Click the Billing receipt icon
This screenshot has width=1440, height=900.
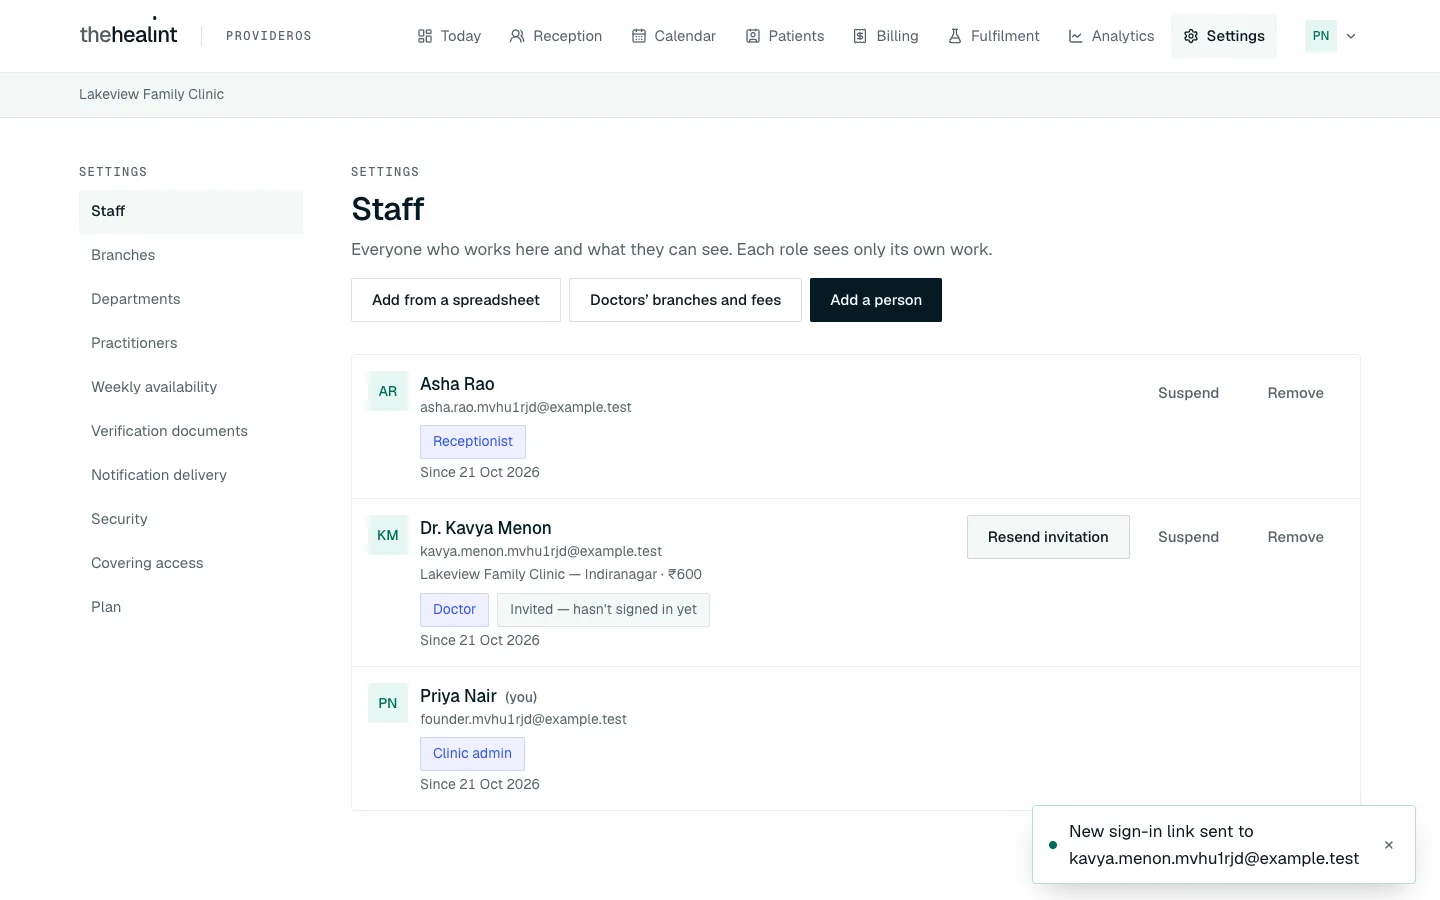click(x=860, y=36)
